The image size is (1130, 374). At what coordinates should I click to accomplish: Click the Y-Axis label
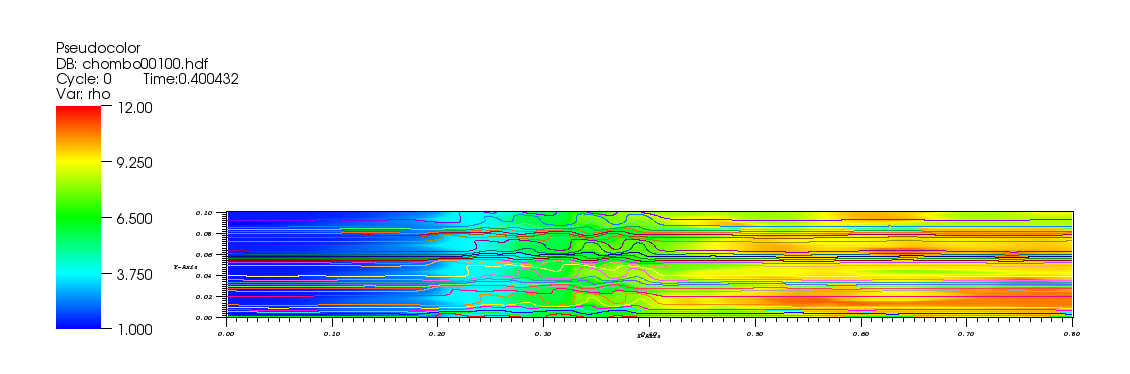coord(185,267)
